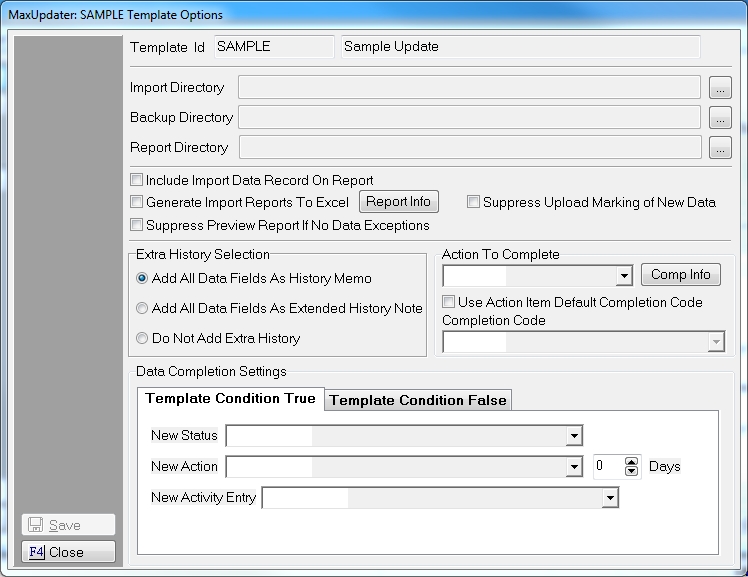Check Generate Import Reports To Excel
The height and width of the screenshot is (577, 748).
(137, 202)
